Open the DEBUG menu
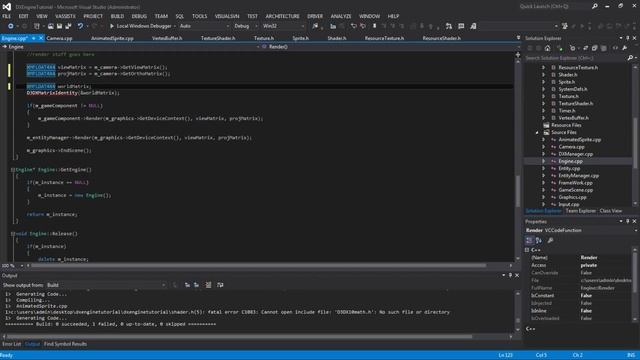 [139, 16]
